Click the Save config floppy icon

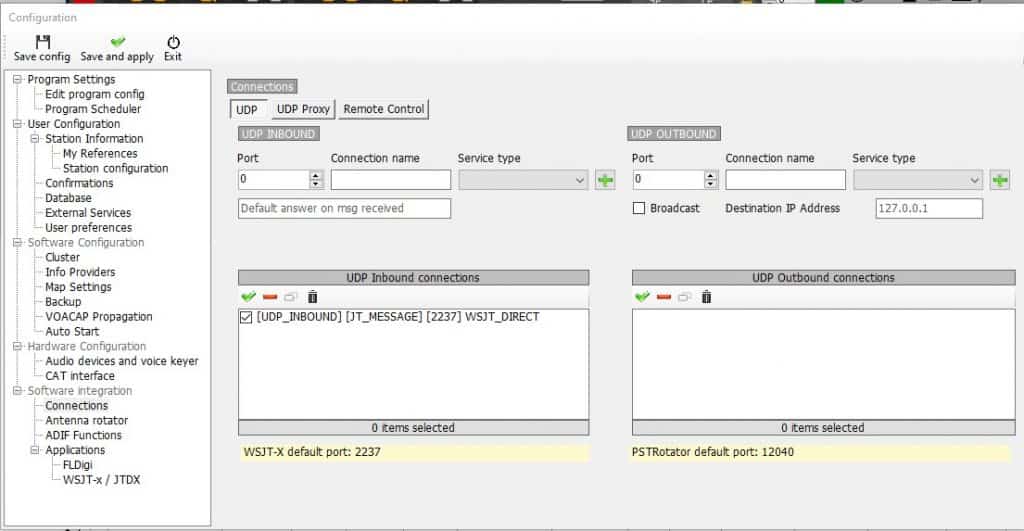point(42,42)
